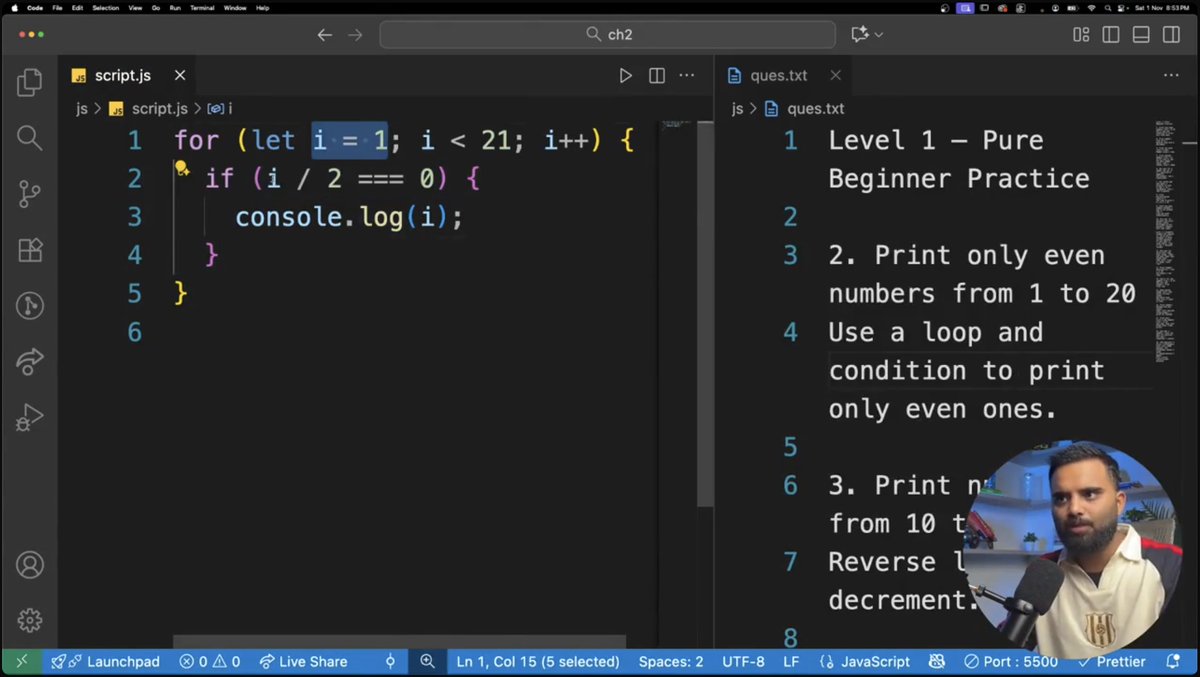
Task: Click the errors and warnings status indicator
Action: [x=209, y=661]
